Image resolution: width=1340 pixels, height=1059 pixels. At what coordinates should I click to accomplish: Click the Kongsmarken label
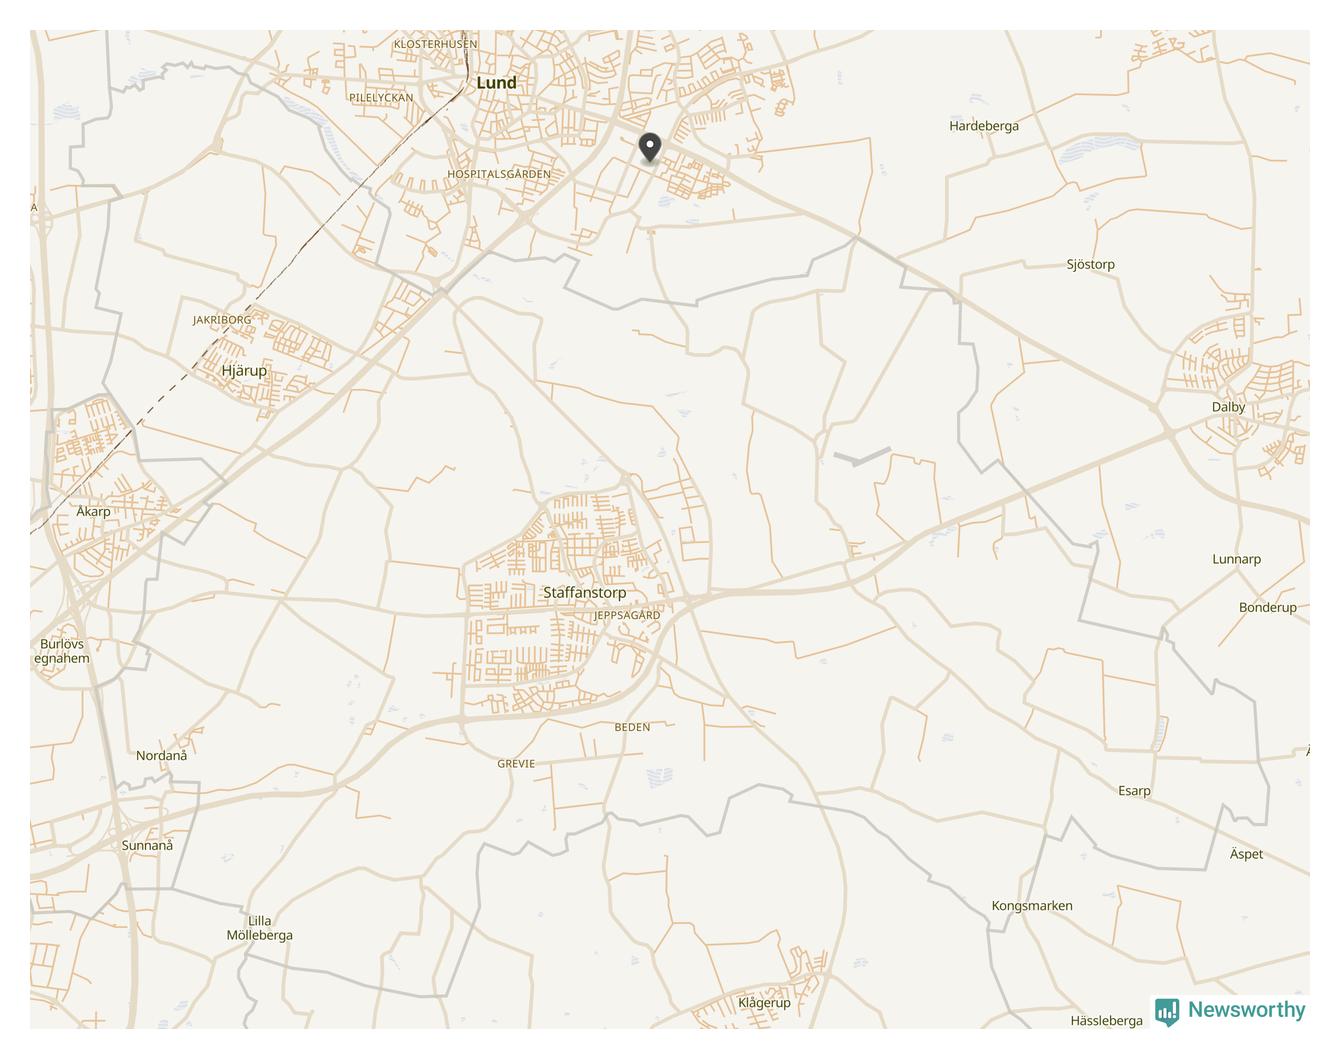point(1032,906)
